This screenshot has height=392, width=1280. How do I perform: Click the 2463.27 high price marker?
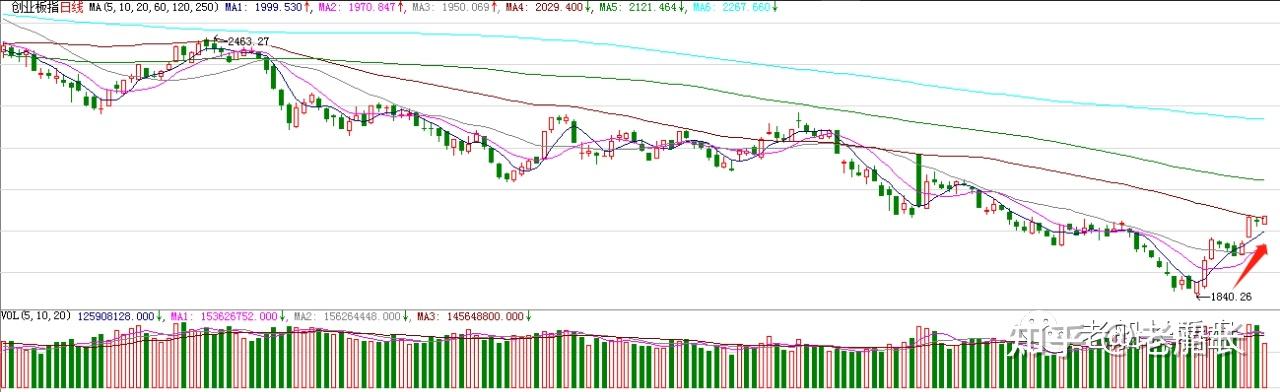[248, 41]
